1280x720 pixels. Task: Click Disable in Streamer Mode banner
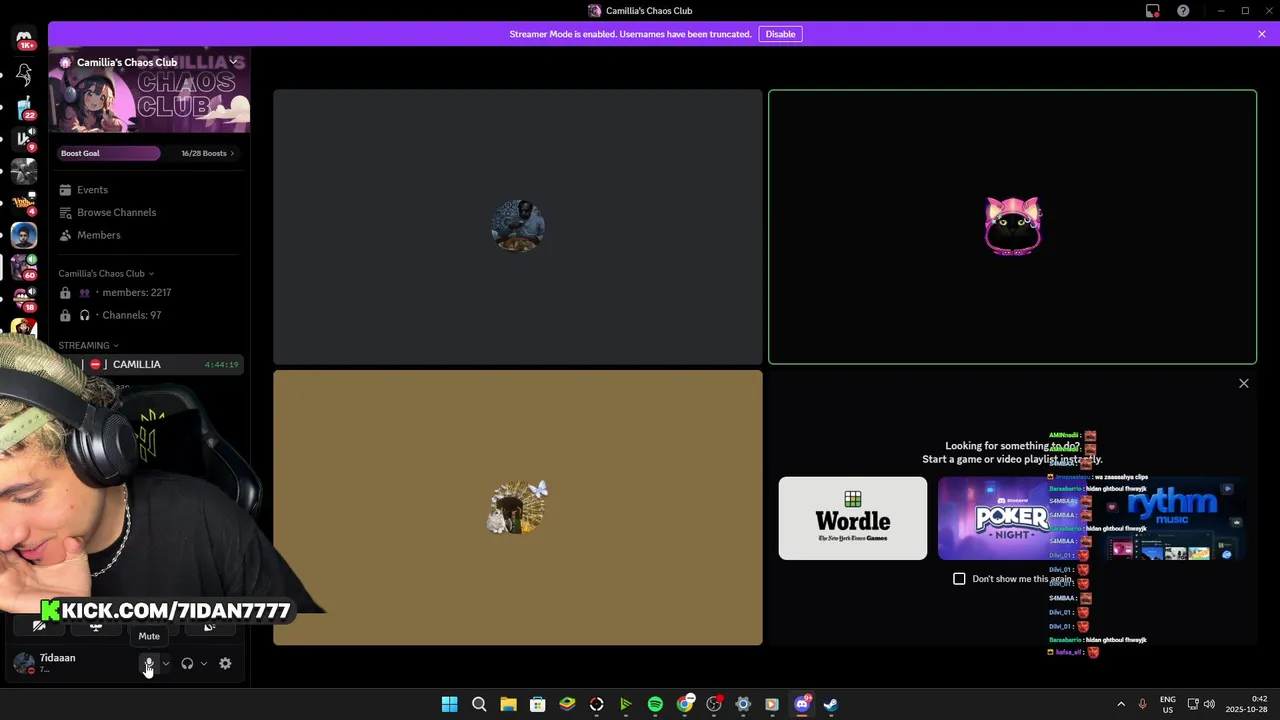[x=780, y=34]
